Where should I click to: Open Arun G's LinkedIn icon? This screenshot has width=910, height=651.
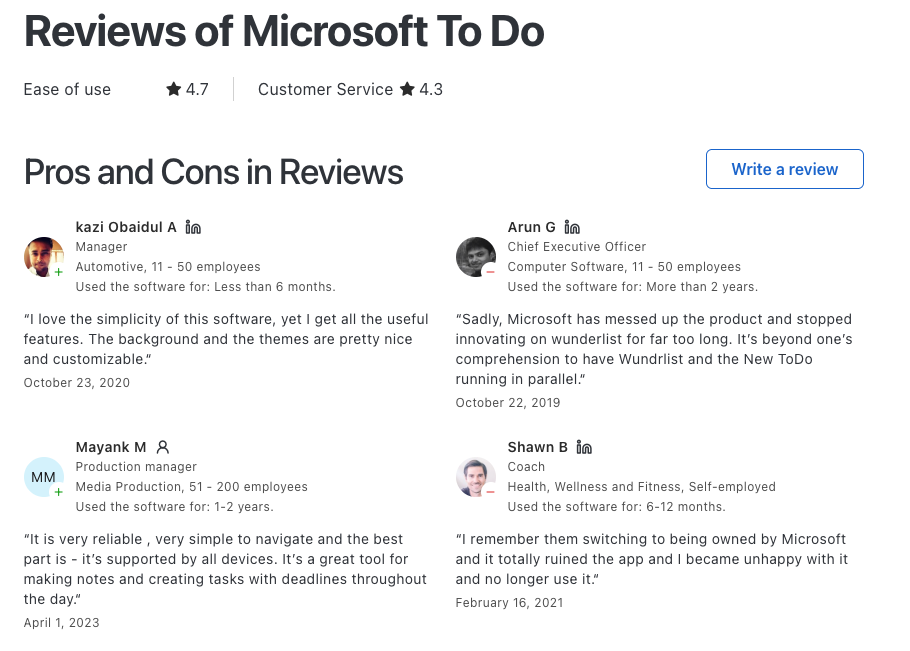pos(572,227)
